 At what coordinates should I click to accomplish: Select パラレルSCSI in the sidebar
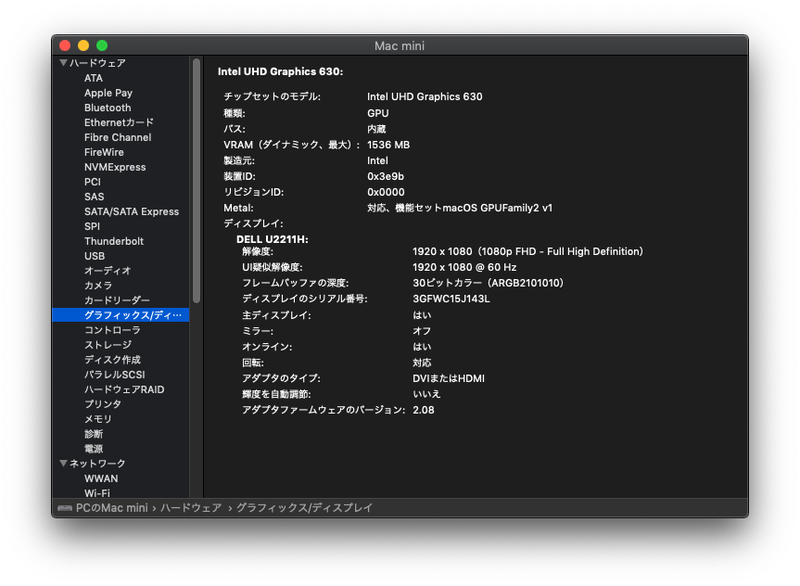115,374
